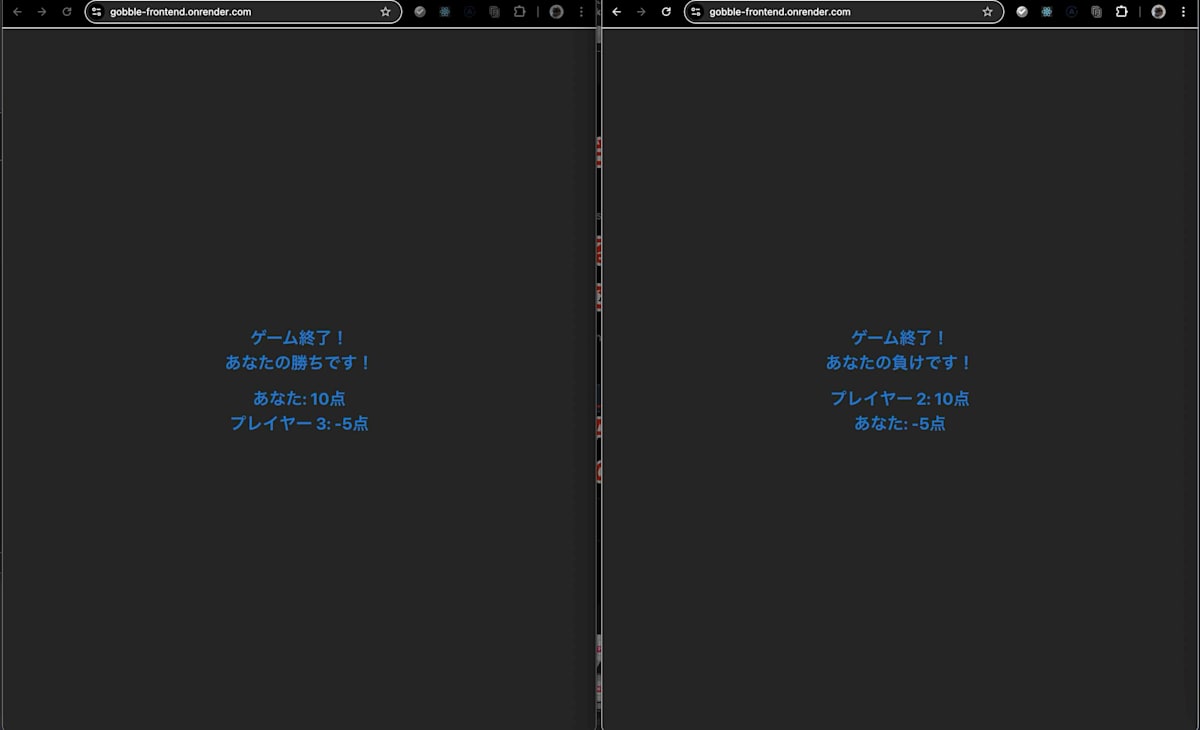Click the 'あなたの負けです！' text

coord(900,362)
